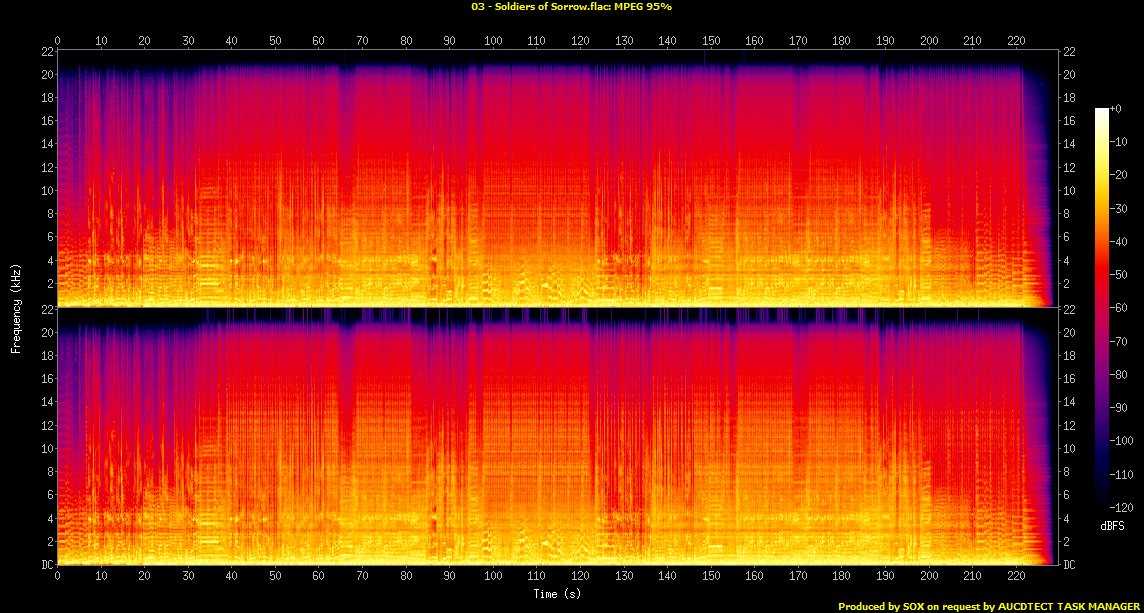
Task: Click the 22 kHz label on upper channel's right axis
Action: (x=1067, y=51)
